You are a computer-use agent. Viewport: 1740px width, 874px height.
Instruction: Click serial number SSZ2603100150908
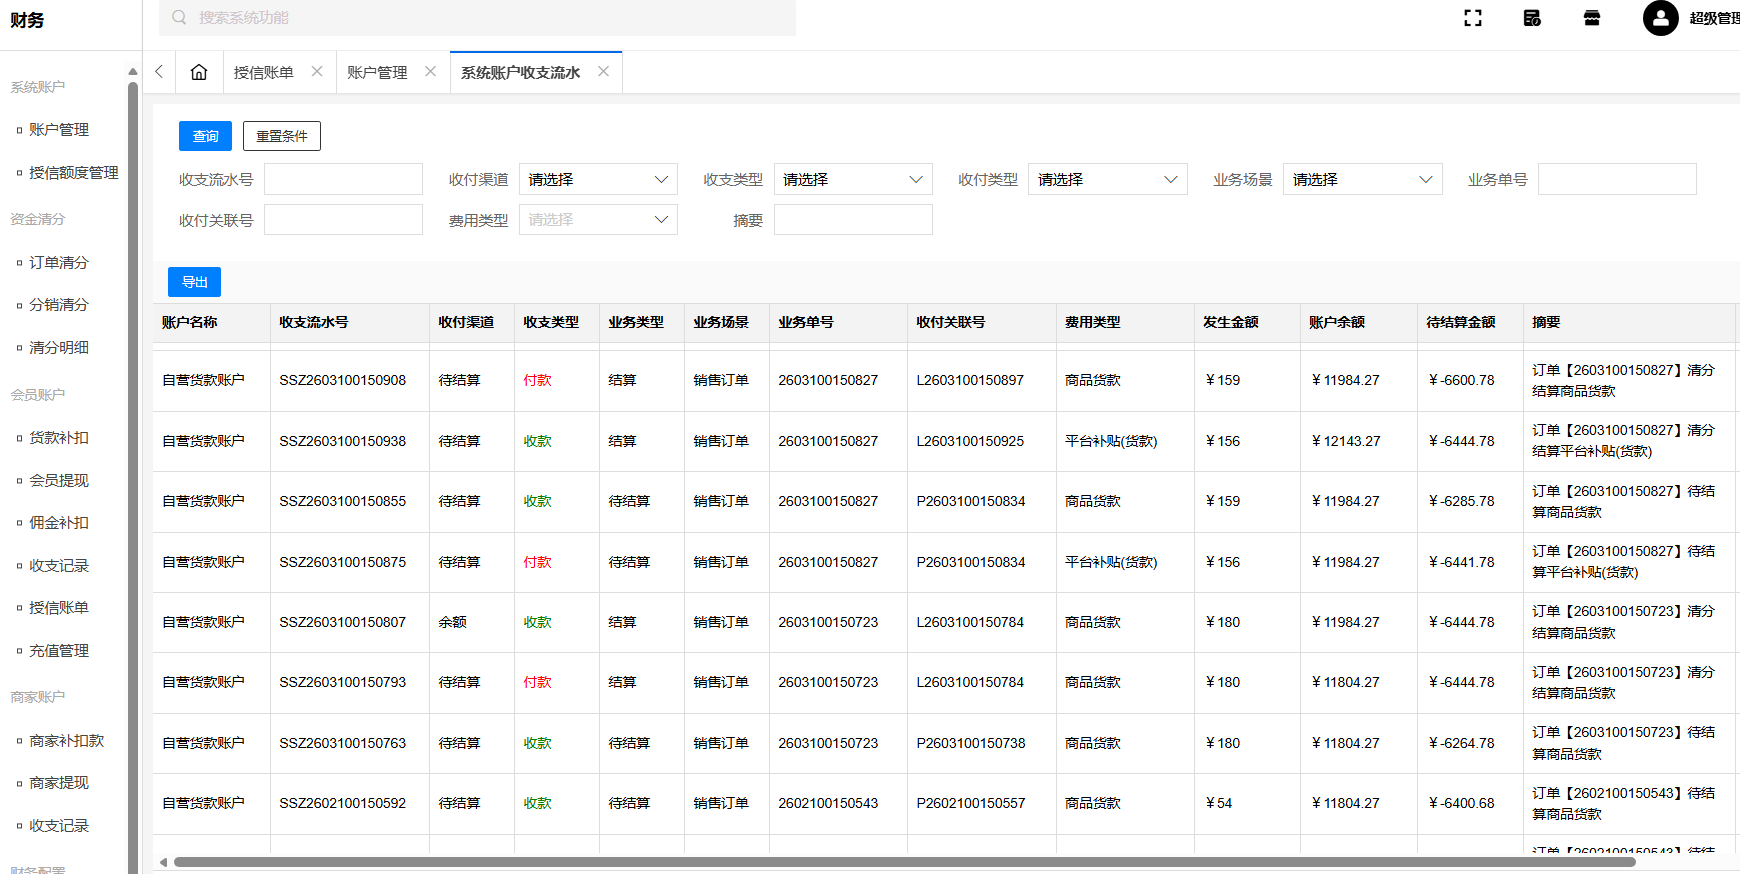tap(343, 380)
